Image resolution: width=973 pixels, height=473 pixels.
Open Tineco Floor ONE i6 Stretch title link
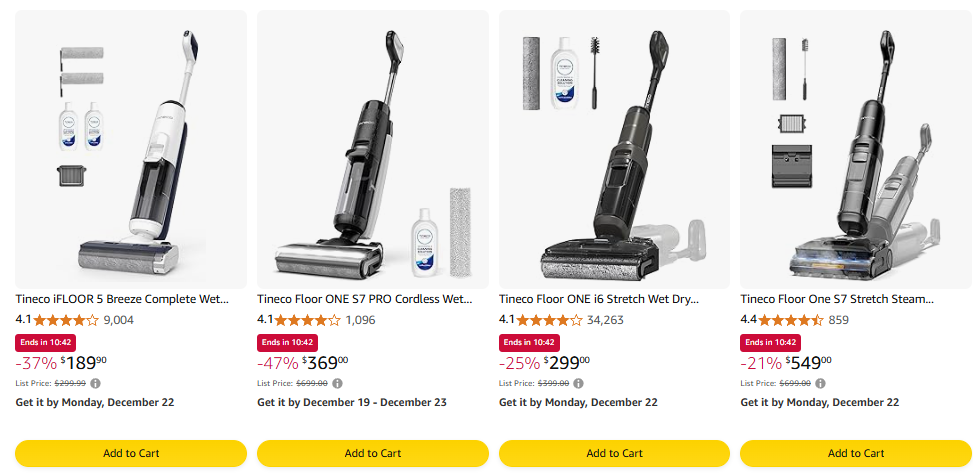(599, 298)
